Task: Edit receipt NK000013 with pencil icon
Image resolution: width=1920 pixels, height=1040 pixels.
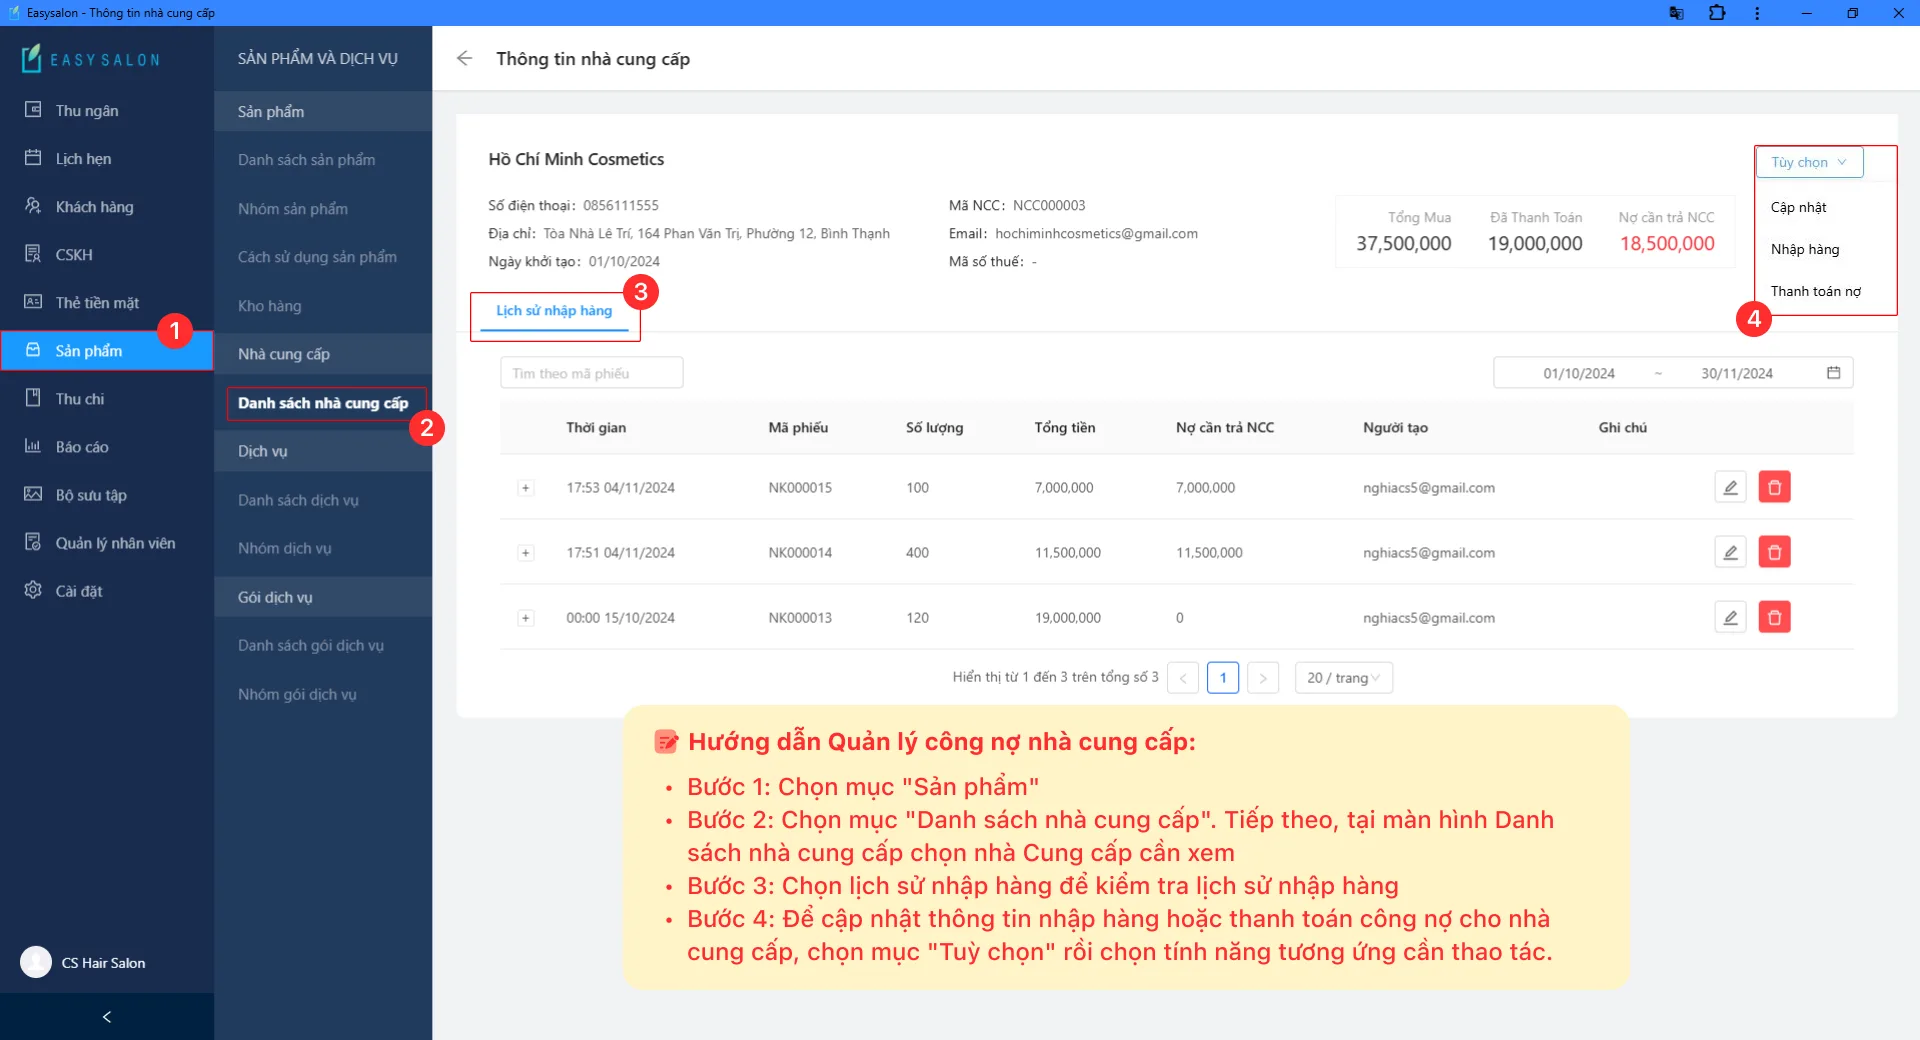Action: [1730, 617]
